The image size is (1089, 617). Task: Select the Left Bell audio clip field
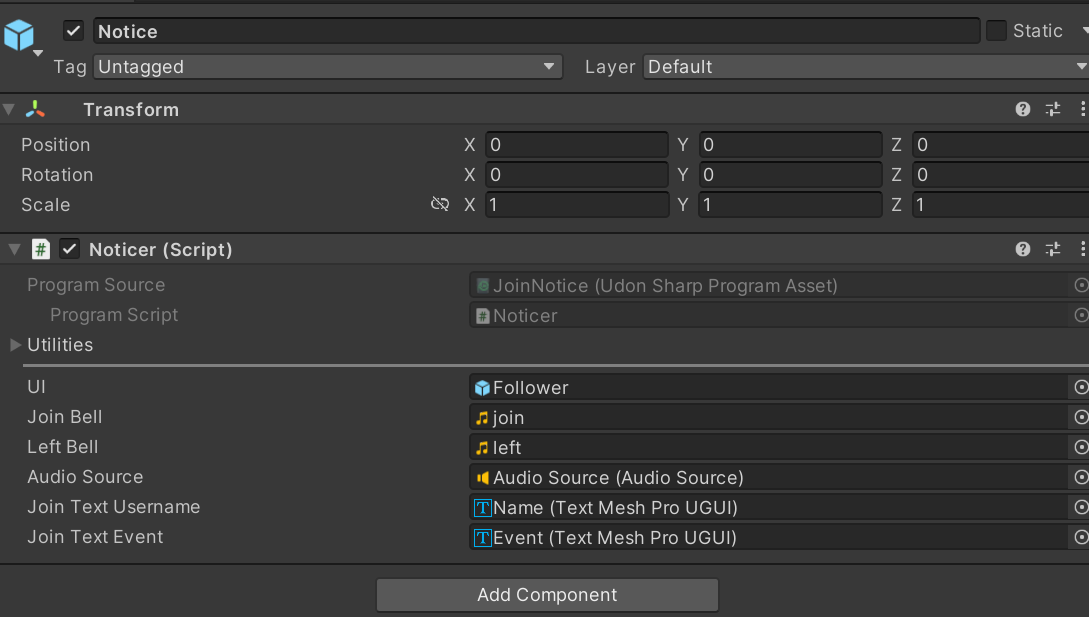[x=768, y=448]
